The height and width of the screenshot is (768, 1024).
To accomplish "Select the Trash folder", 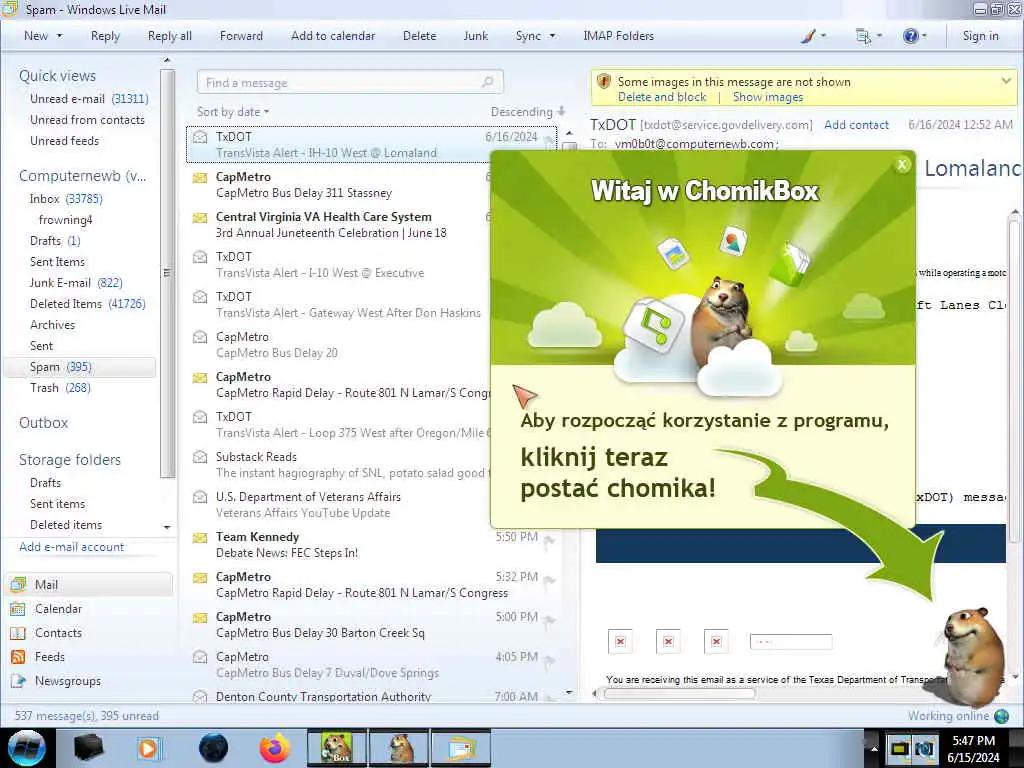I will tap(60, 388).
